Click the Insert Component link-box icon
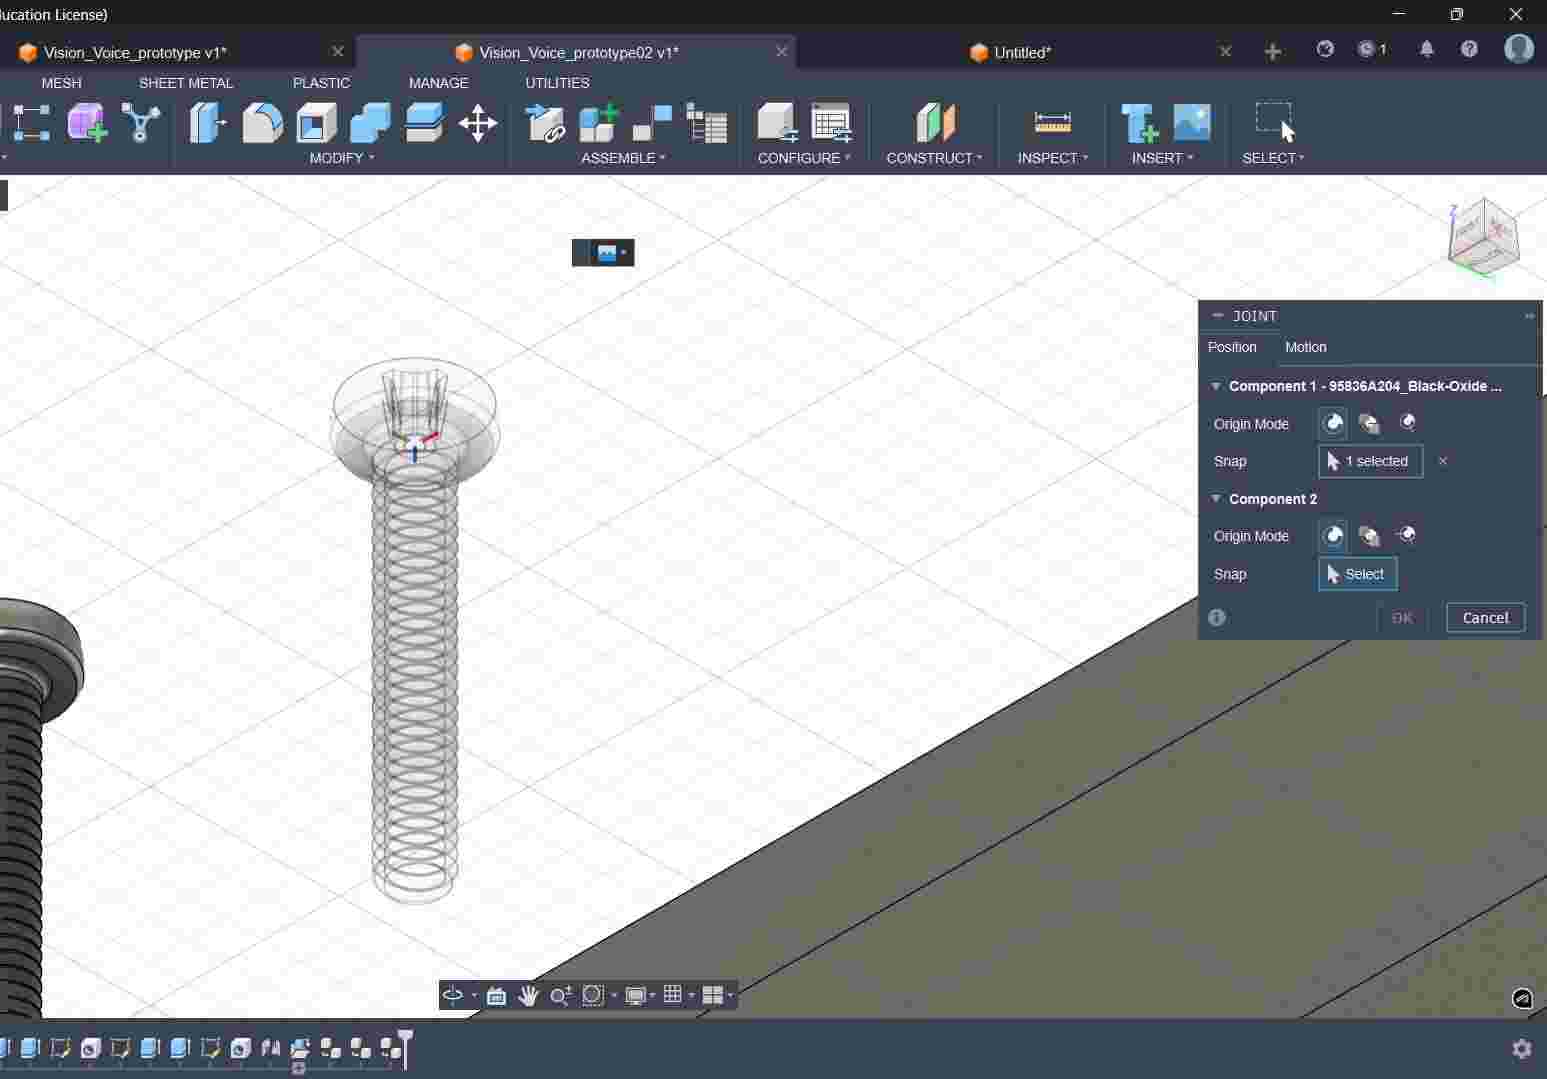This screenshot has width=1547, height=1079. [x=545, y=123]
